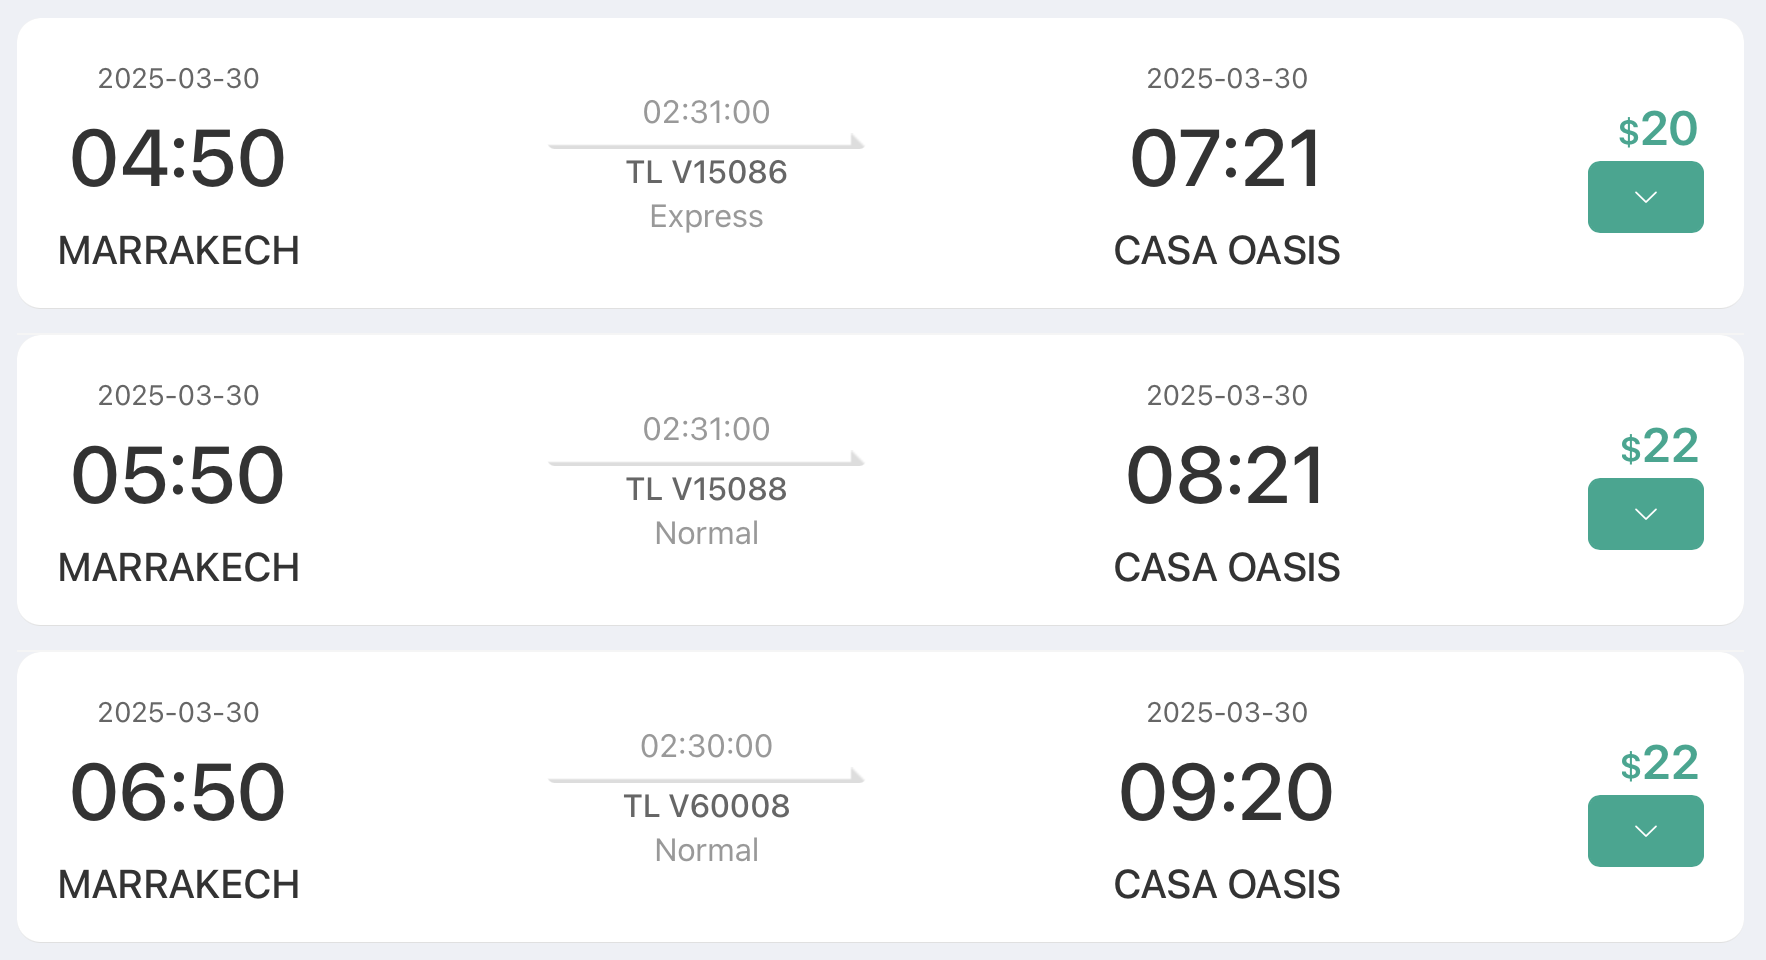Viewport: 1766px width, 960px height.
Task: Click CASA OASIS on the 08:21 arrival
Action: [x=1226, y=568]
